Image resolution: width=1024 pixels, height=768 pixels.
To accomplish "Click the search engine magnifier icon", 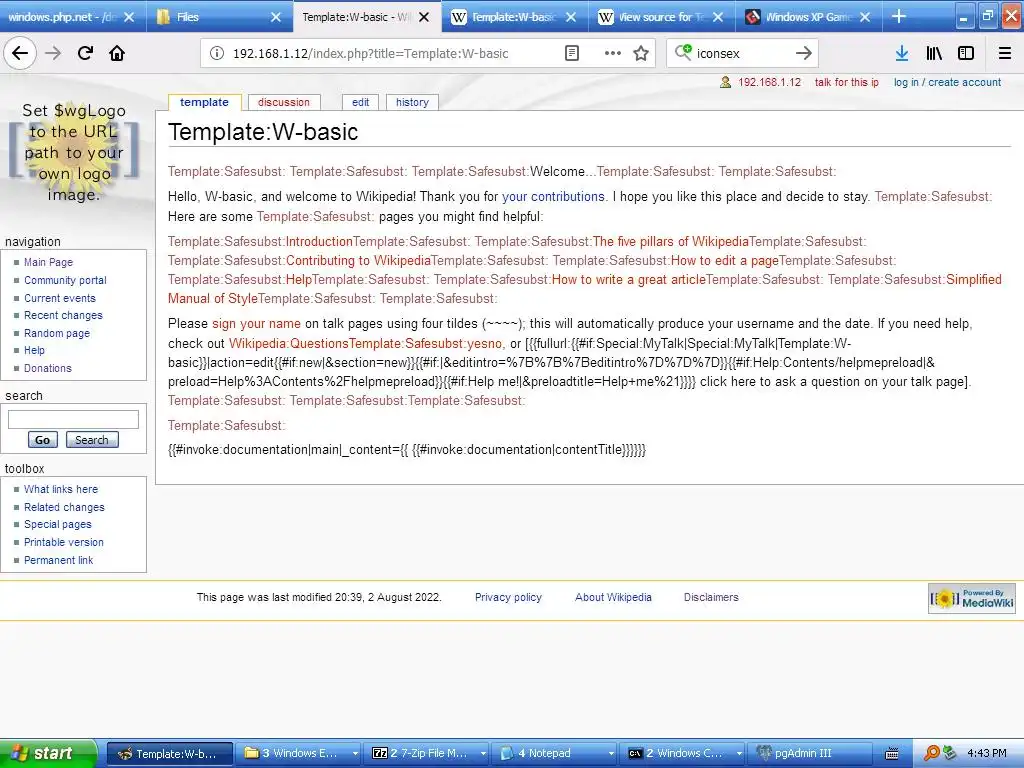I will [683, 53].
